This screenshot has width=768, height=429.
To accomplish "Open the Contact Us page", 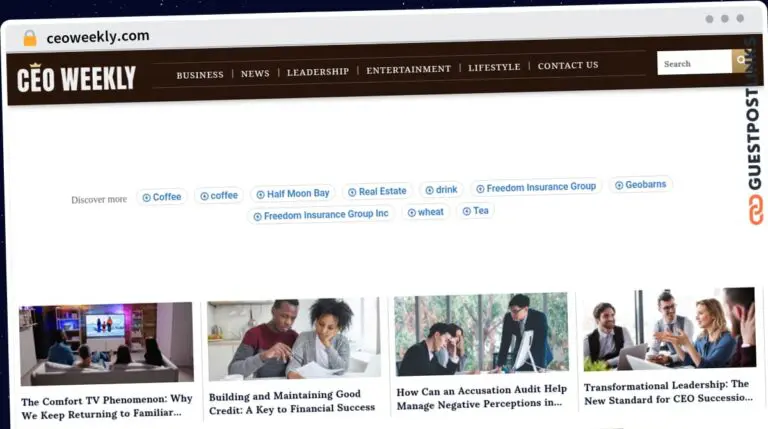I will 568,66.
